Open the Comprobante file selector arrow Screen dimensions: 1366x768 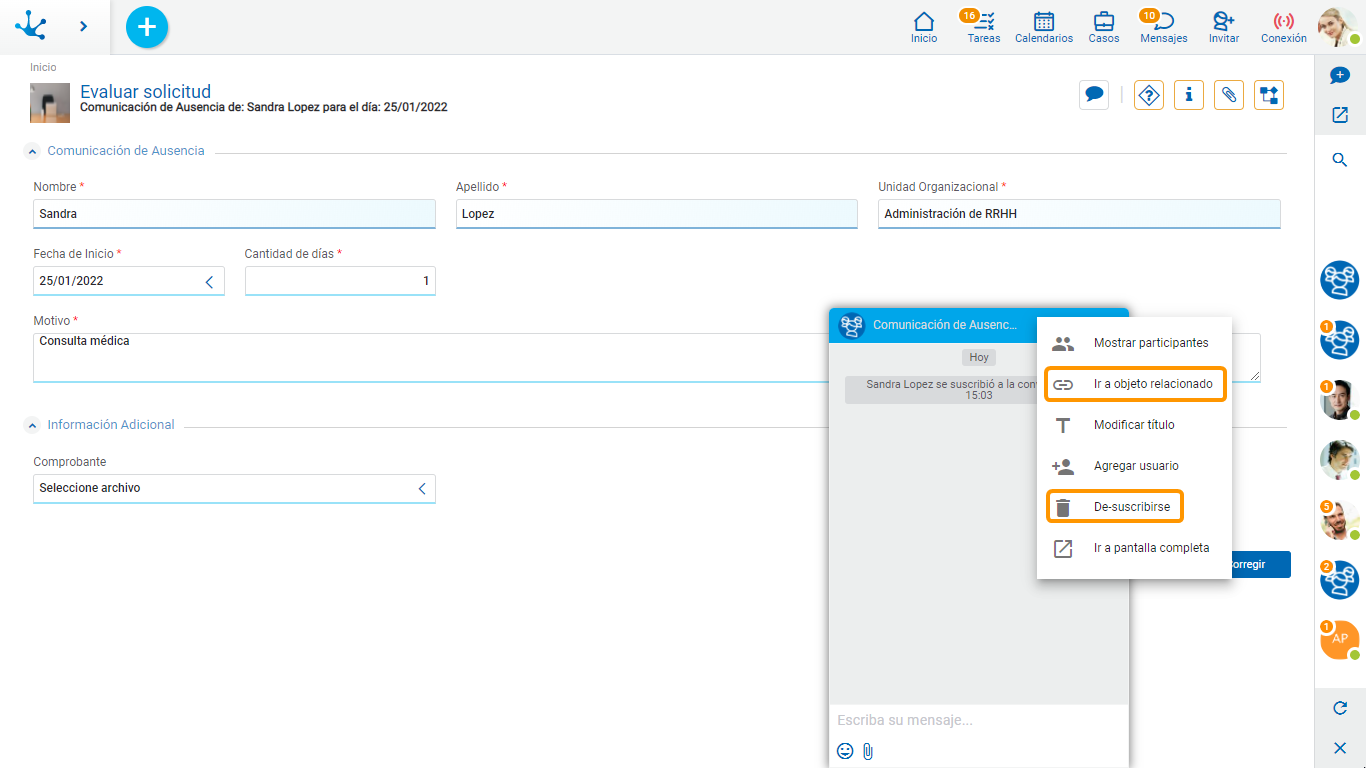tap(422, 489)
